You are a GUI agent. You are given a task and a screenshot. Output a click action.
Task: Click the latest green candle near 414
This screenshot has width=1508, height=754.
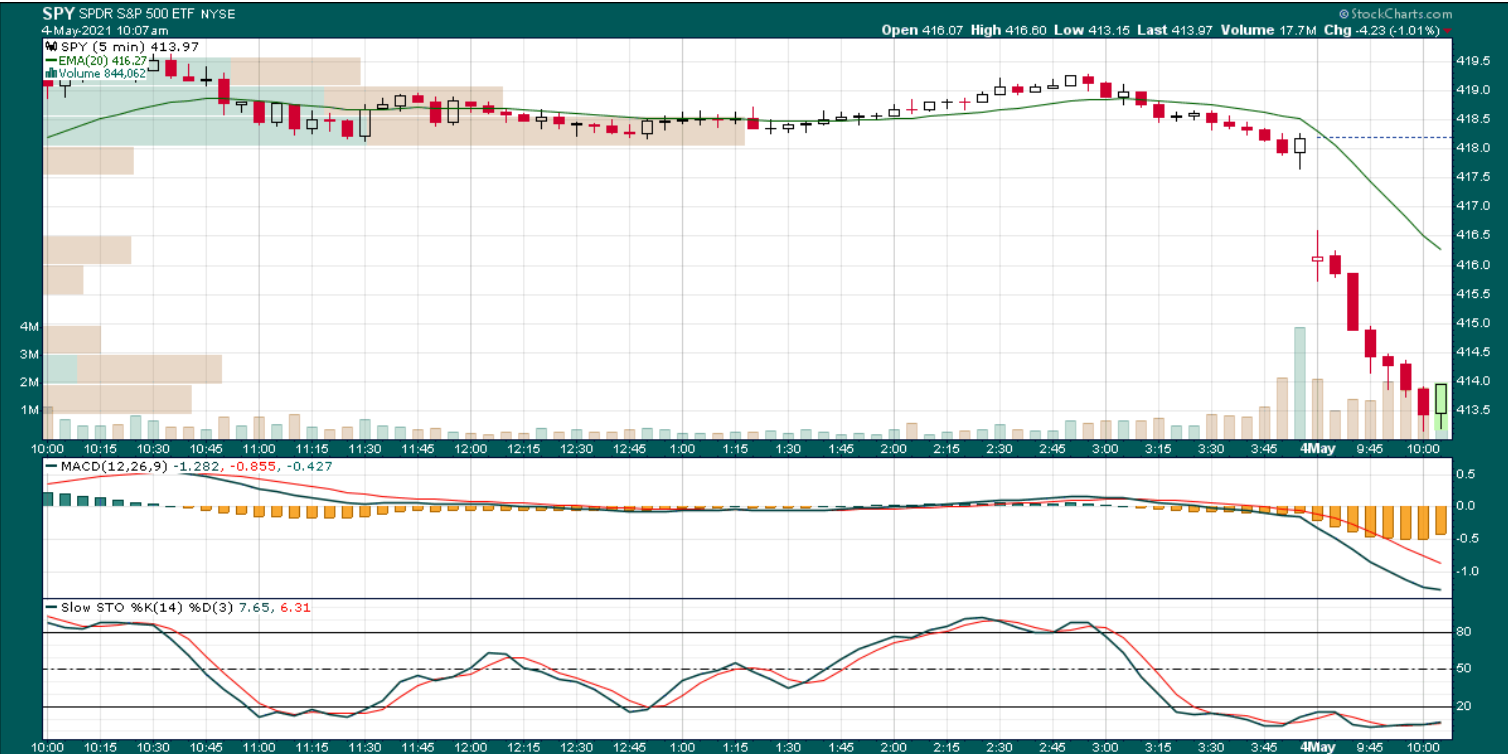(1441, 399)
